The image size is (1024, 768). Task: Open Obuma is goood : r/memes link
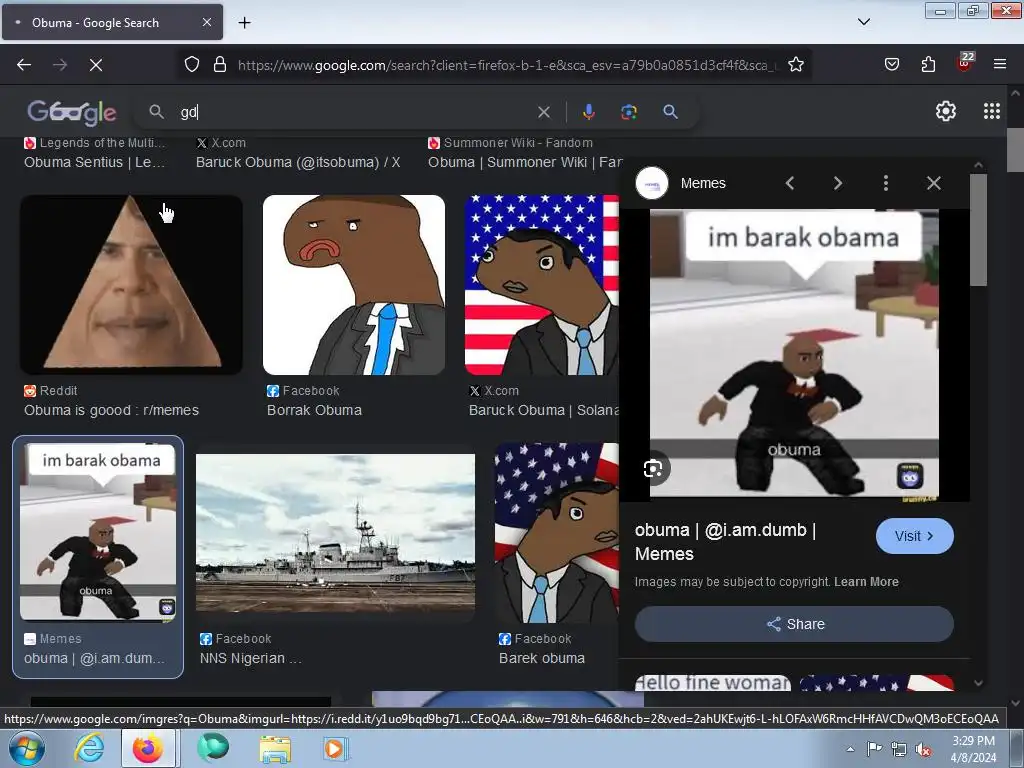(112, 410)
